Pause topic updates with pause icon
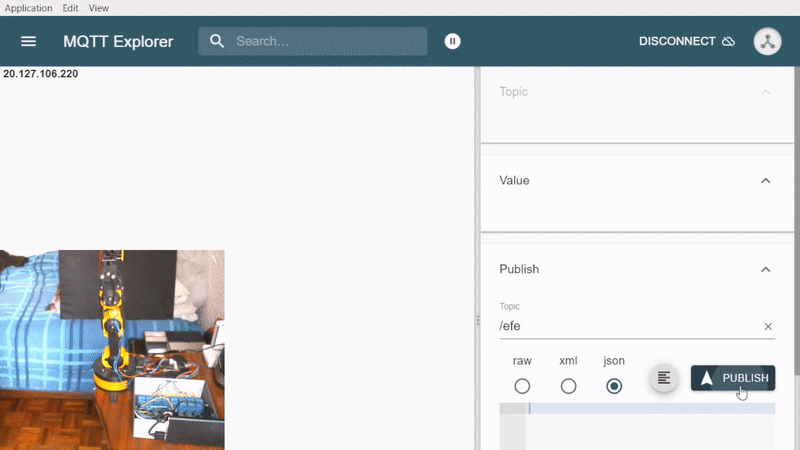800x450 pixels. (452, 41)
